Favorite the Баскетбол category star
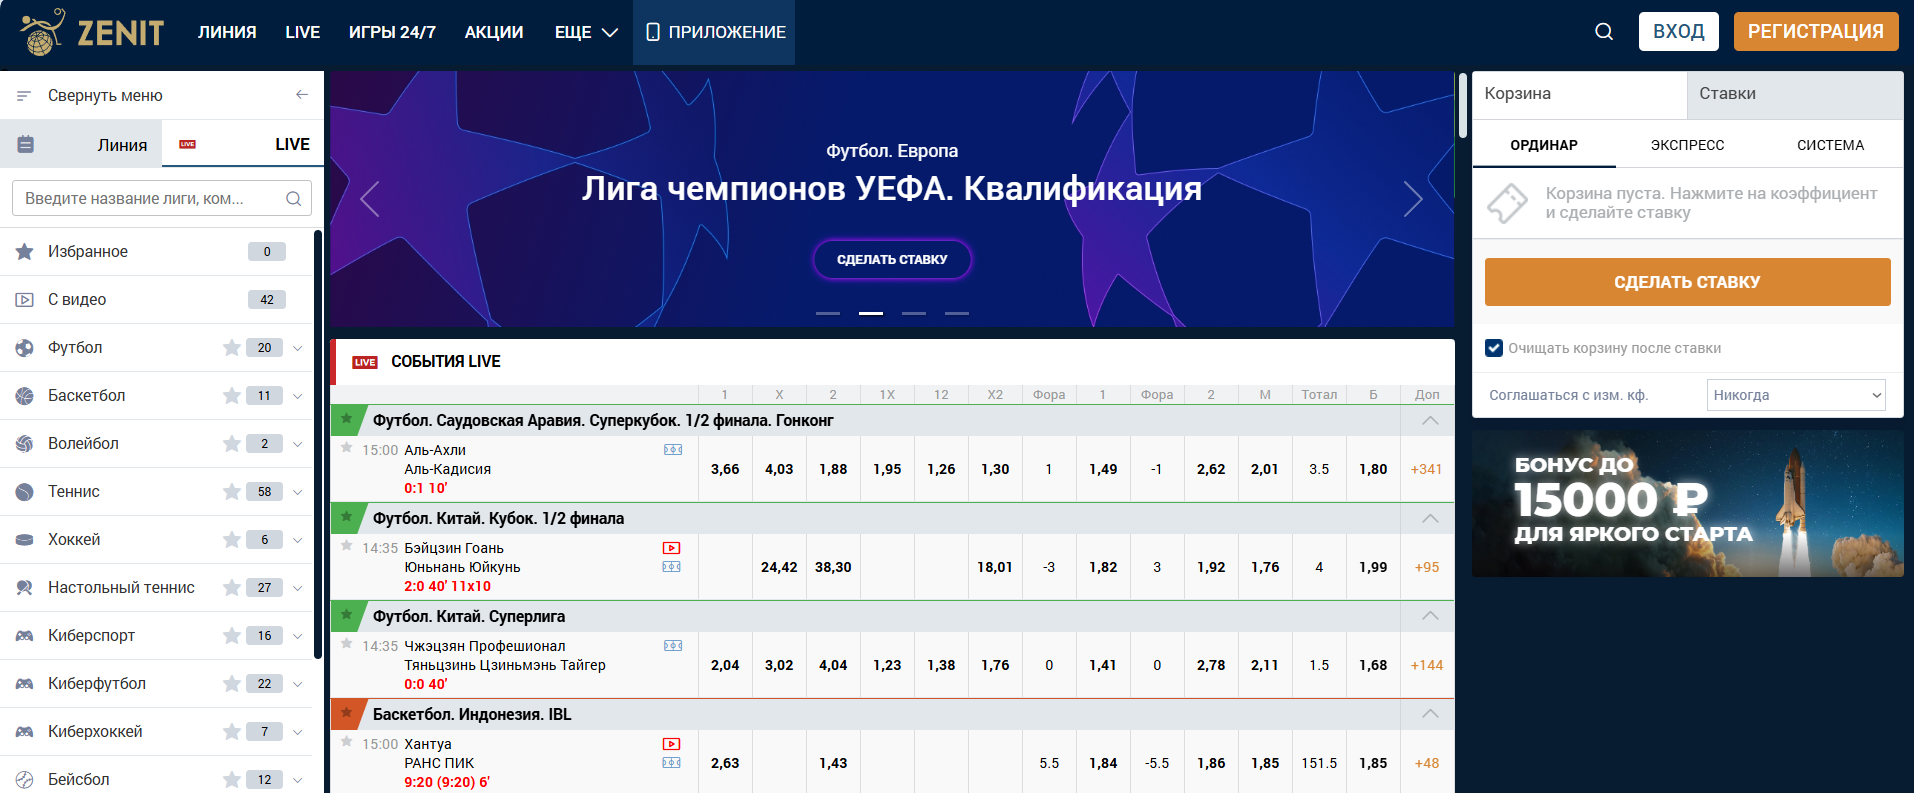This screenshot has height=793, width=1914. coord(232,396)
